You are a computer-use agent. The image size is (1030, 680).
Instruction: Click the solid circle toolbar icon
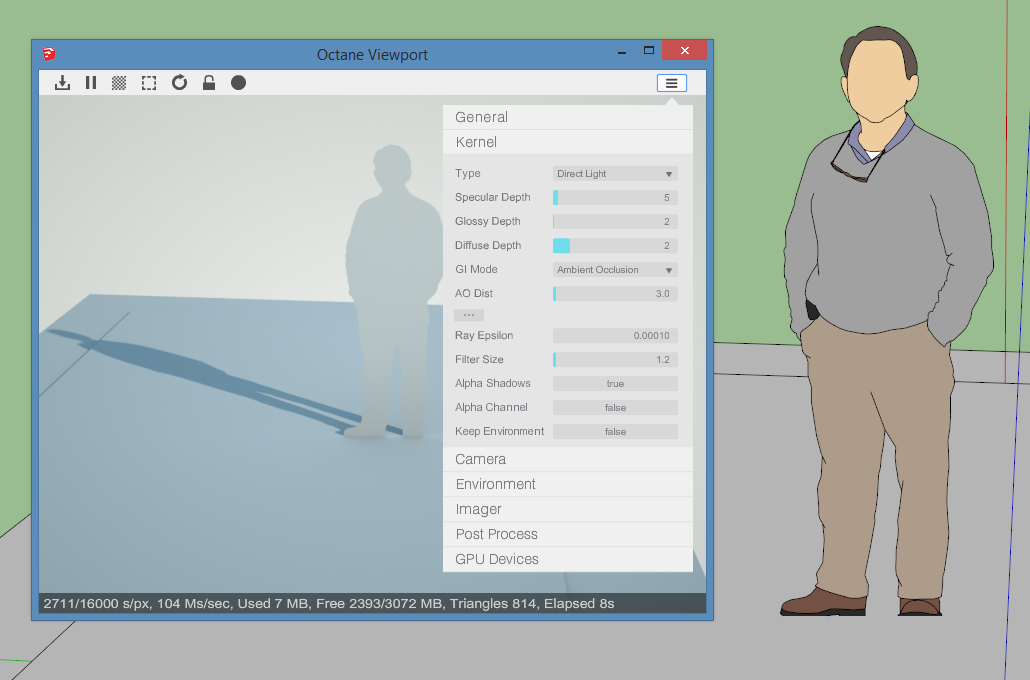[x=238, y=83]
